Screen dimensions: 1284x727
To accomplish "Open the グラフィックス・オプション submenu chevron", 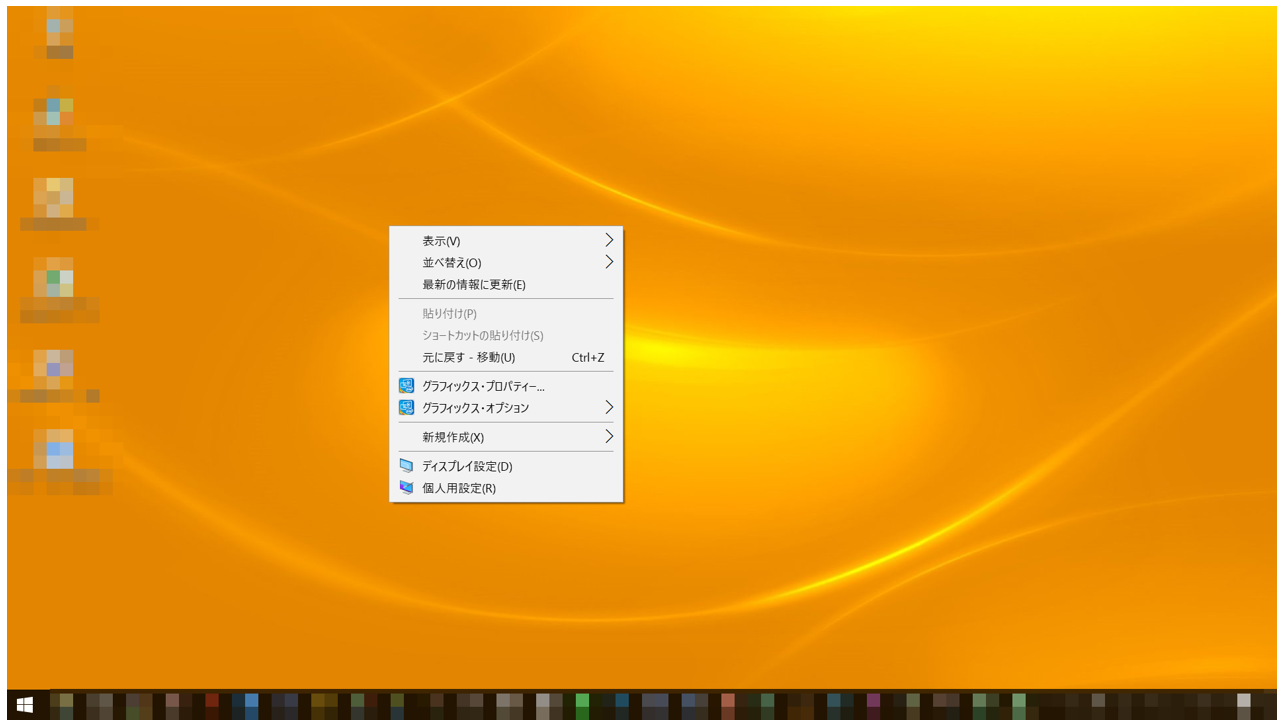I will coord(608,408).
